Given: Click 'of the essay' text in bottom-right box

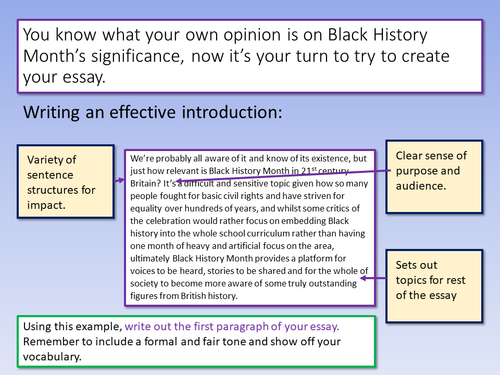Looking at the screenshot, I should click(x=426, y=295).
